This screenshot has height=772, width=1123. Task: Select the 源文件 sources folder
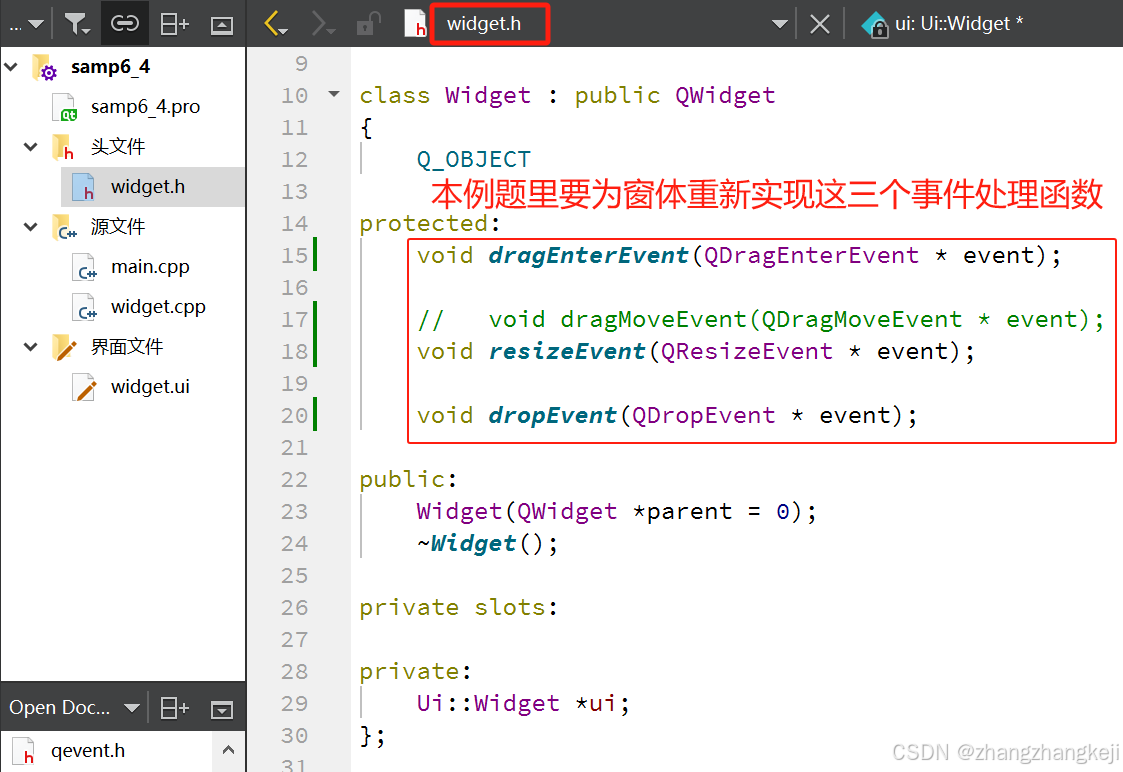tap(117, 227)
